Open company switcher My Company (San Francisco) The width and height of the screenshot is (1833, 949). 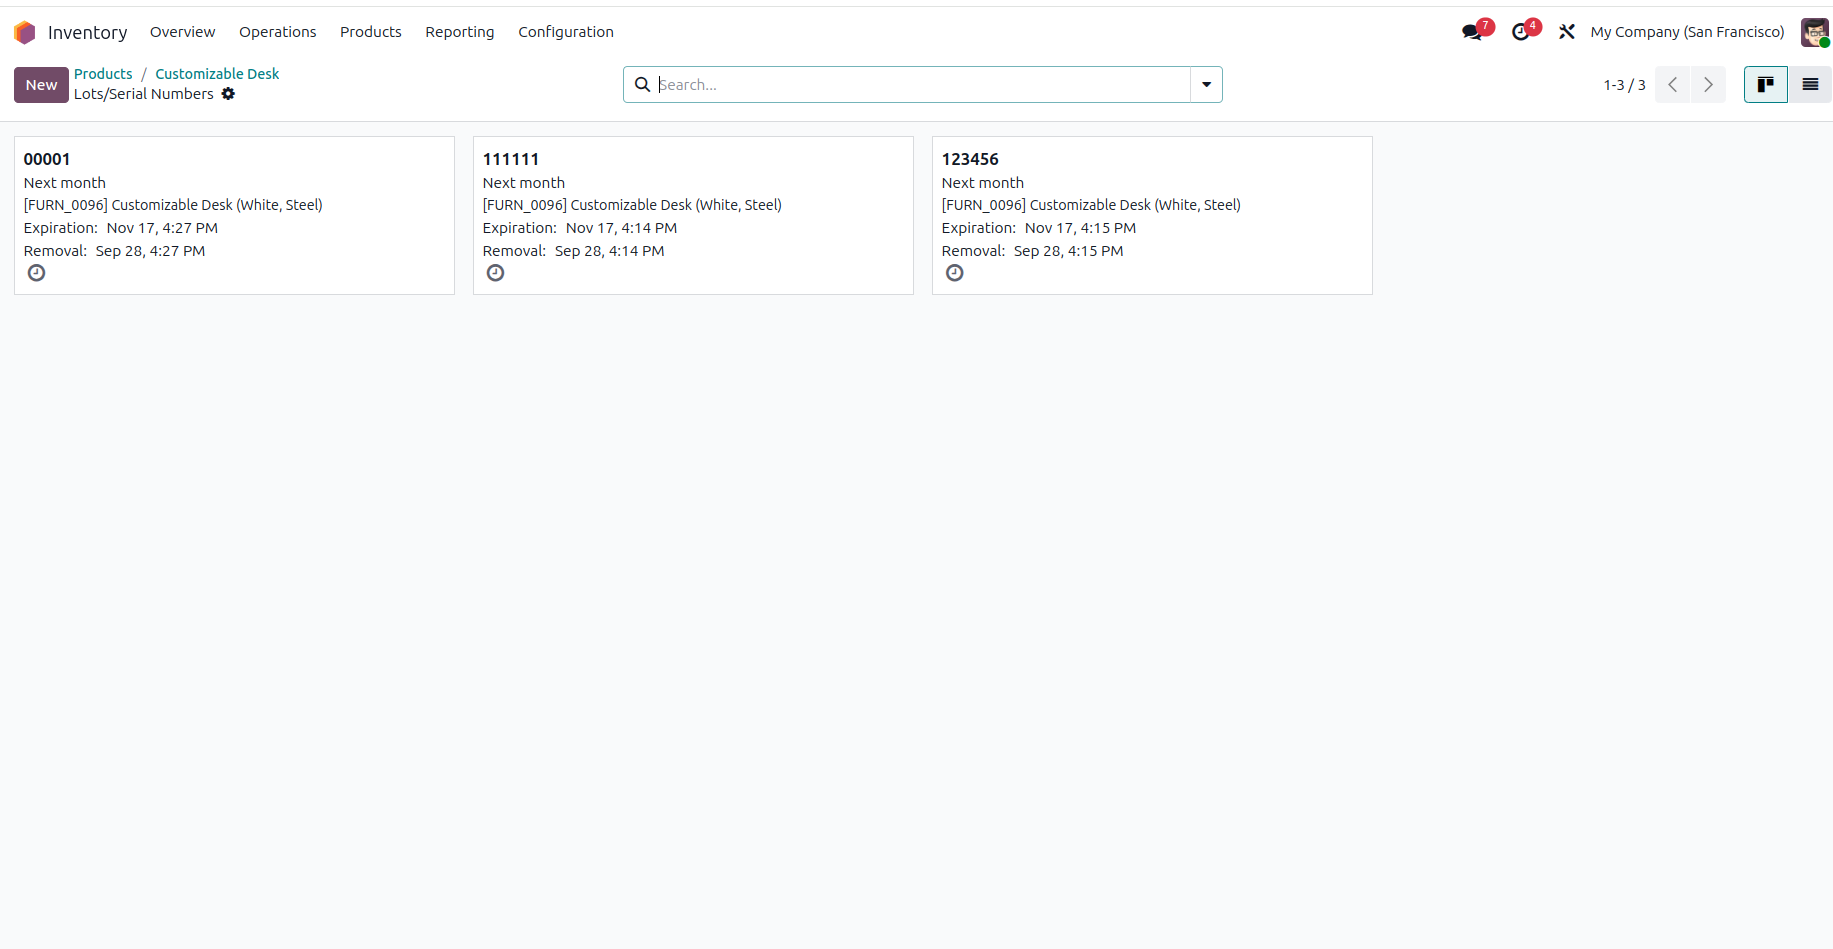click(x=1687, y=32)
